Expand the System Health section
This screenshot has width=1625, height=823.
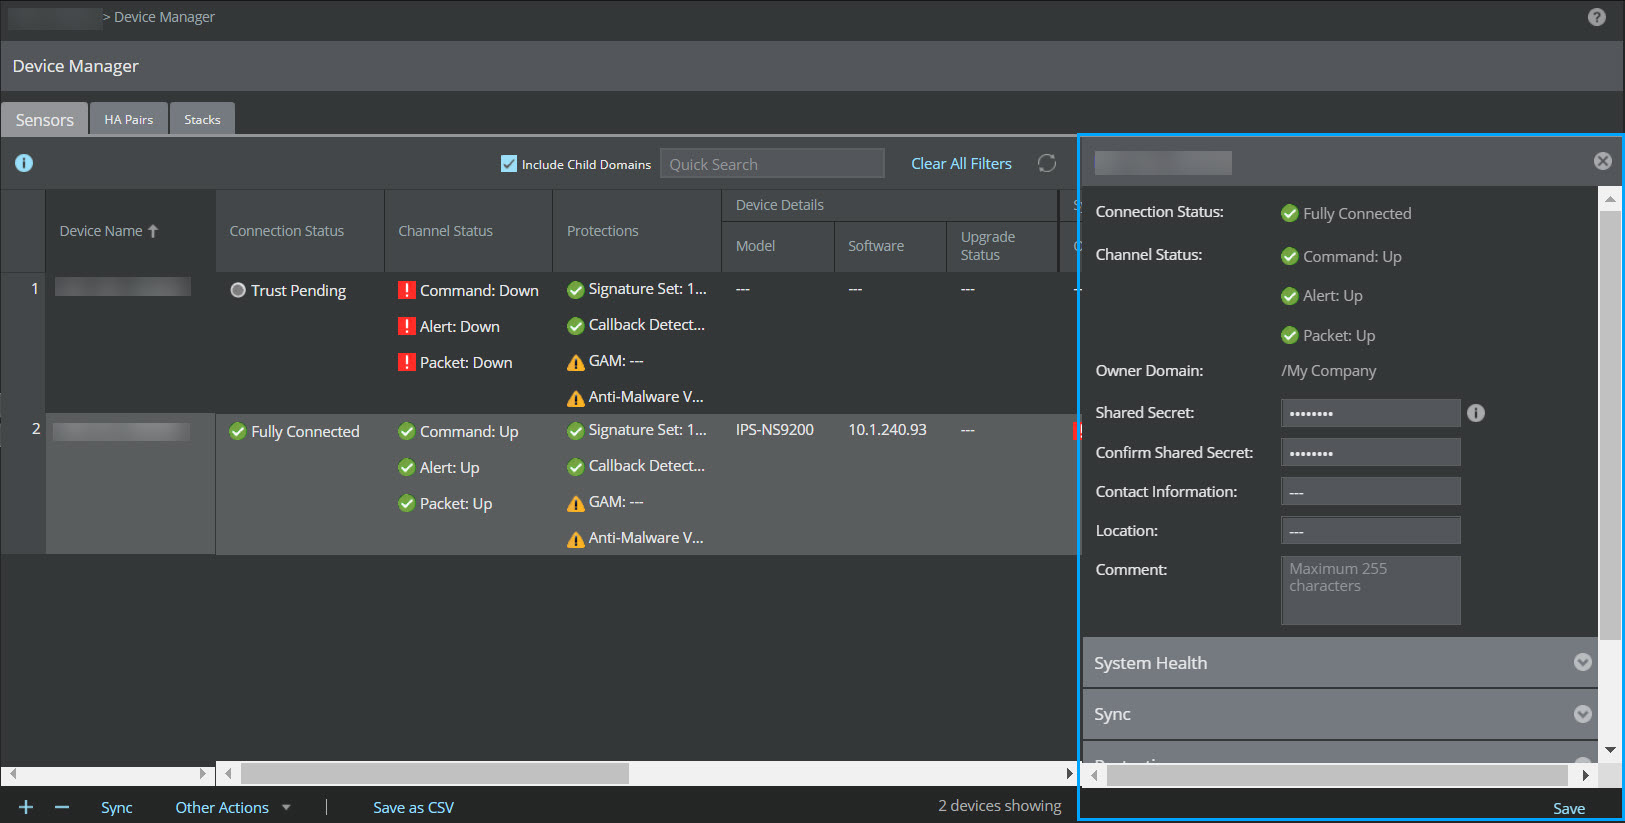1340,662
